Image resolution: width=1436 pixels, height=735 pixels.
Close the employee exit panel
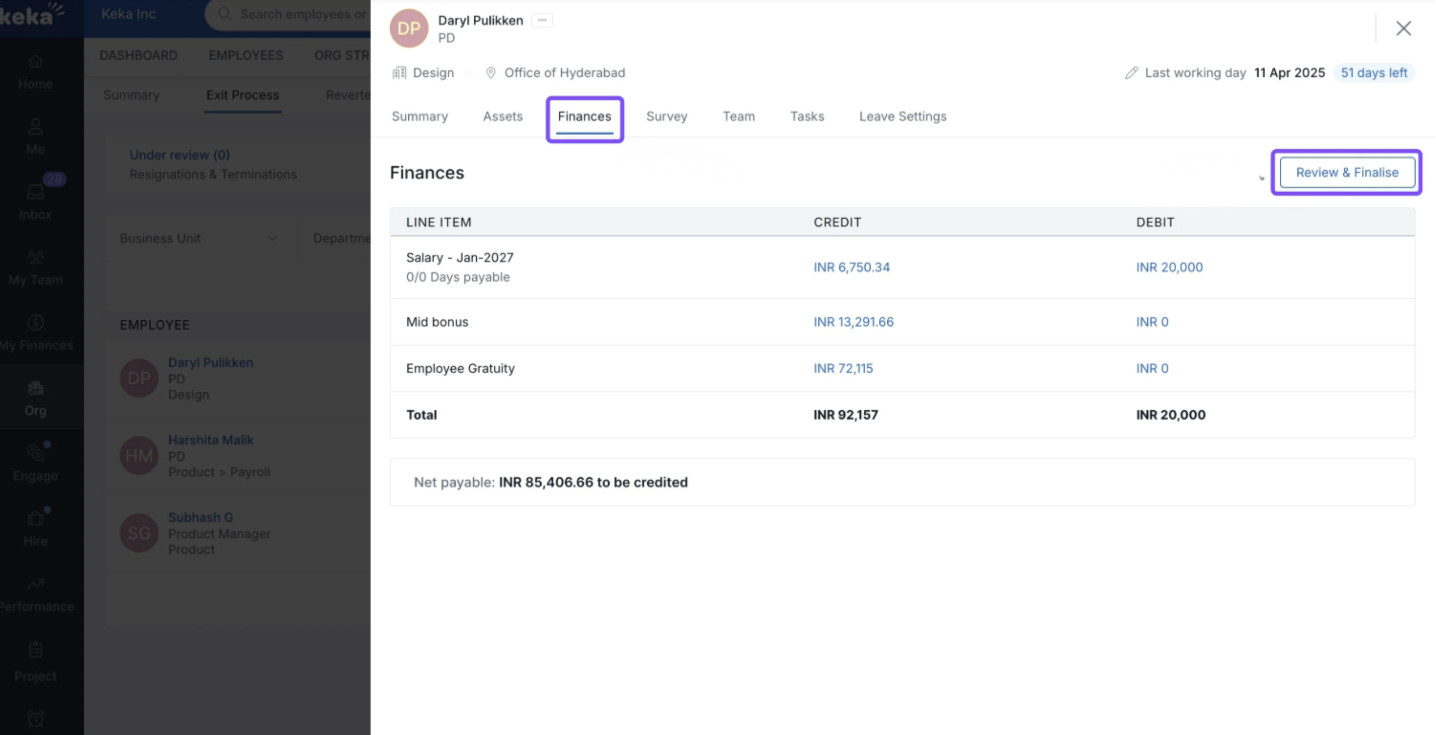[1403, 29]
